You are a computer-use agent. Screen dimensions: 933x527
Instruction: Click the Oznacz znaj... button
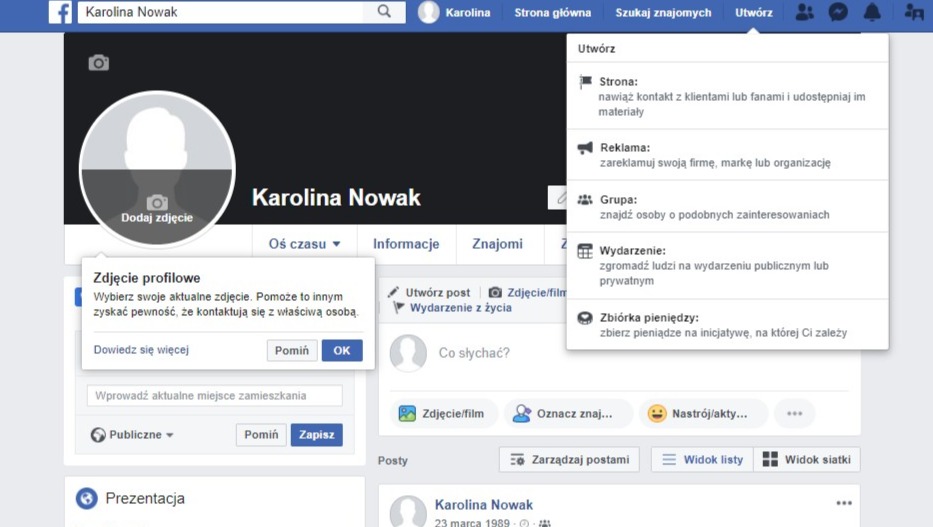click(568, 413)
